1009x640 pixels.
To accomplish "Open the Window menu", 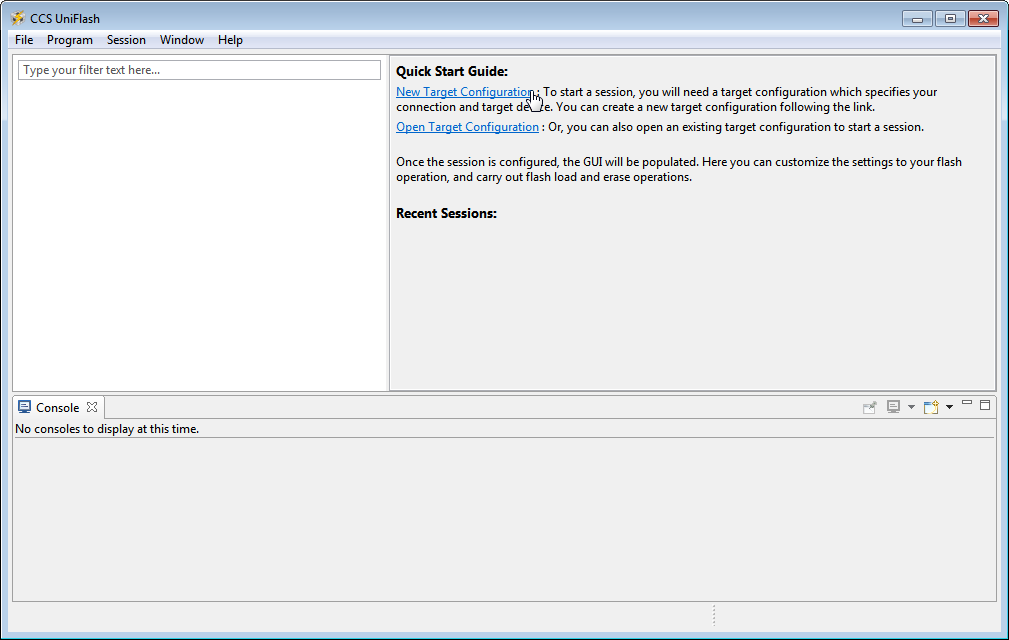I will coord(181,40).
